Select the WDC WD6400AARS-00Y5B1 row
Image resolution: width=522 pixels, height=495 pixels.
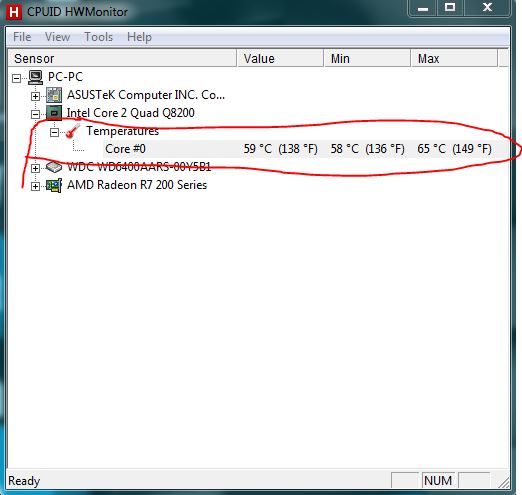click(139, 167)
